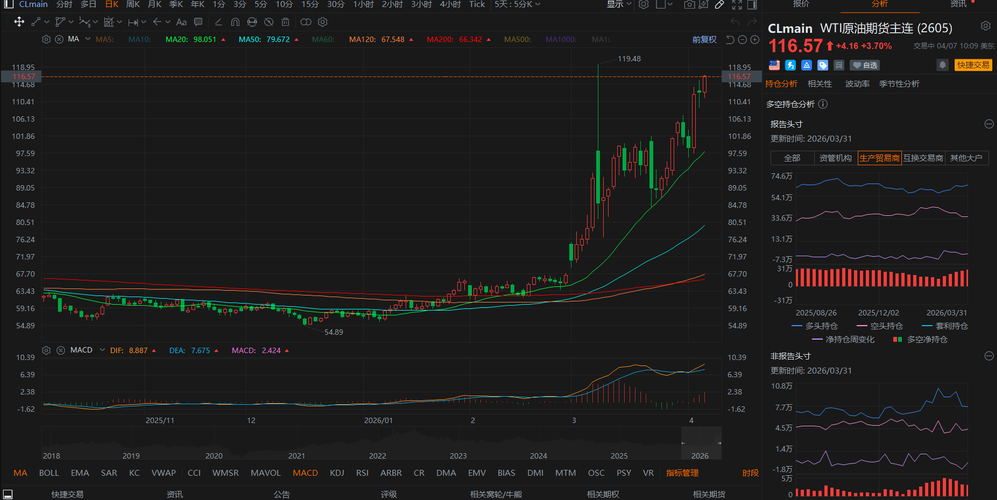This screenshot has width=997, height=500.
Task: Open 指标管理 indicator manager
Action: (x=682, y=473)
